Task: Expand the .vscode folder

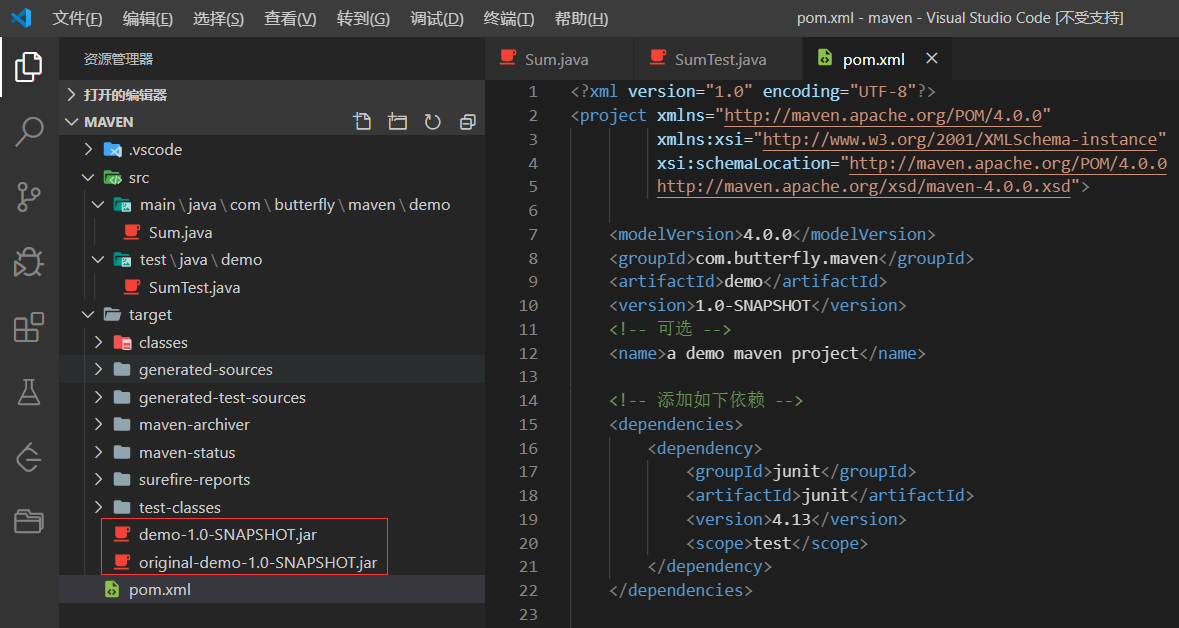Action: (x=155, y=150)
